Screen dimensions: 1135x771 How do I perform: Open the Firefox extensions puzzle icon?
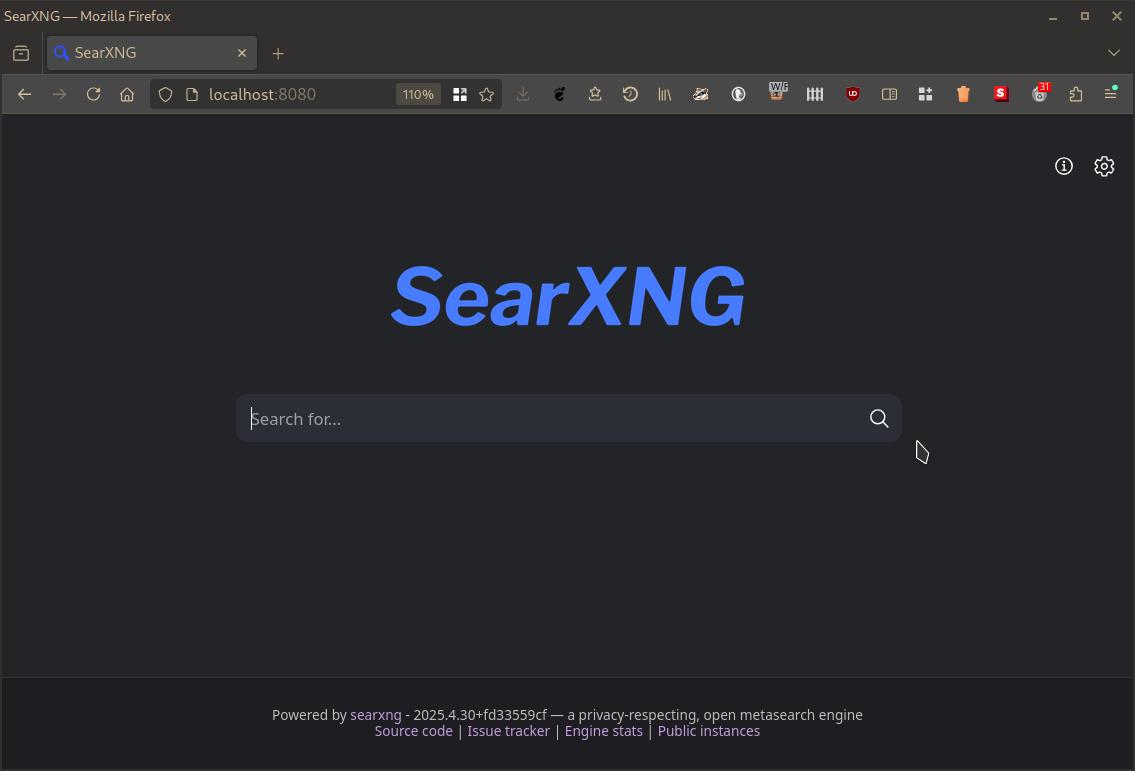pyautogui.click(x=1076, y=94)
